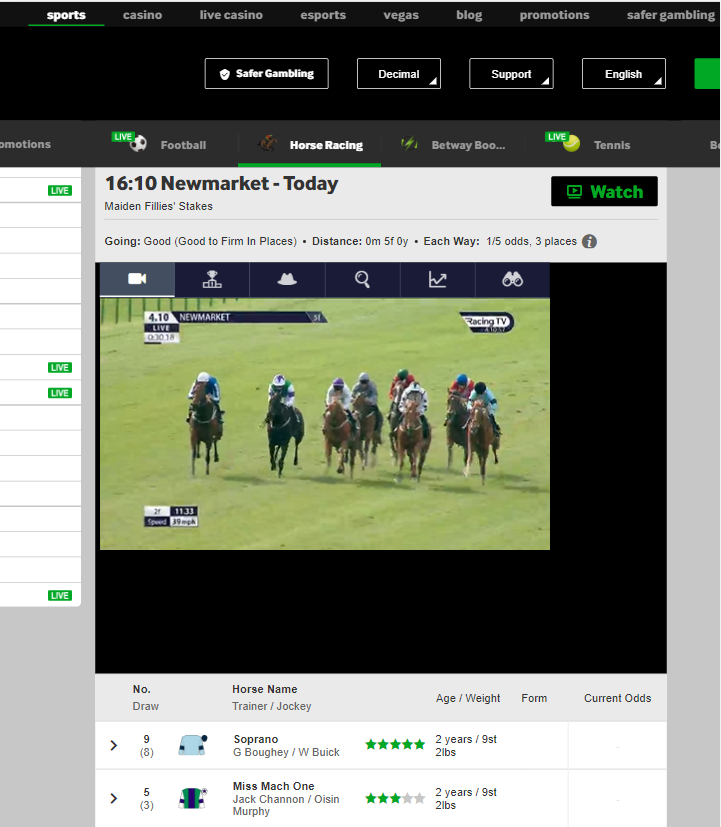Click the Betway Boosts lightning icon
721x827 pixels.
click(409, 143)
